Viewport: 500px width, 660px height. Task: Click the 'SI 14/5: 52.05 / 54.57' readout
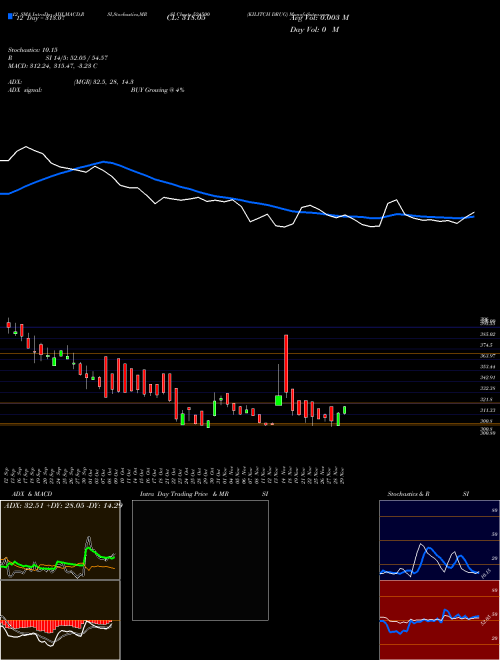(77, 58)
